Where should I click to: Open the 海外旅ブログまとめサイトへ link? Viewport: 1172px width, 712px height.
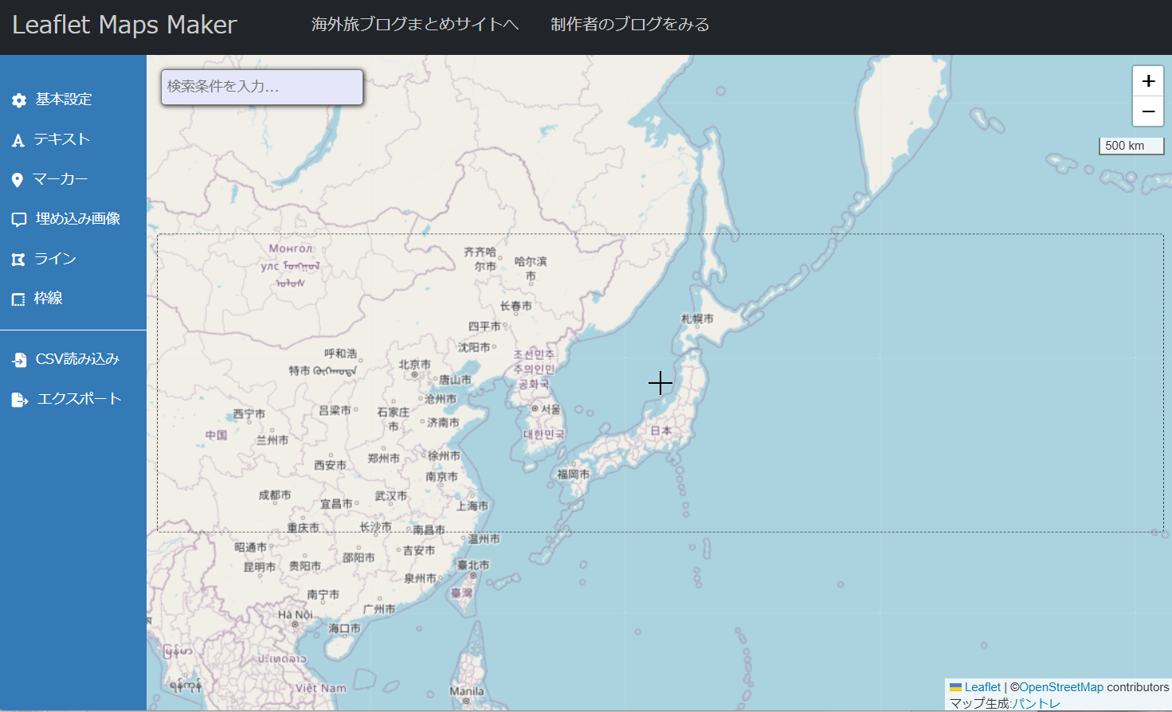(x=415, y=25)
